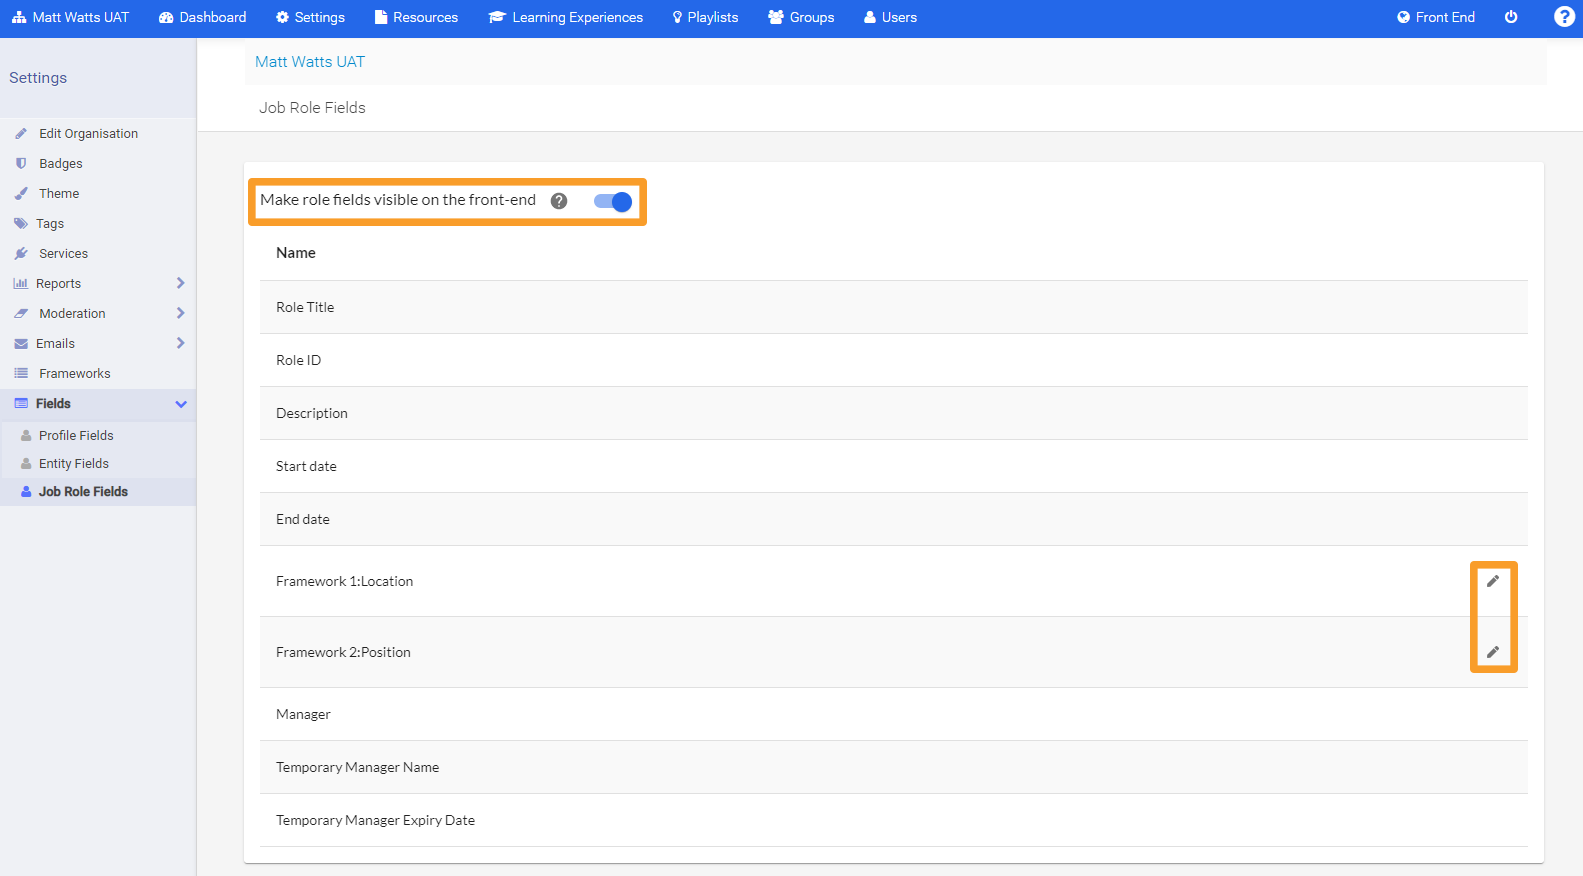Click the globe icon beside Front End

(1403, 17)
